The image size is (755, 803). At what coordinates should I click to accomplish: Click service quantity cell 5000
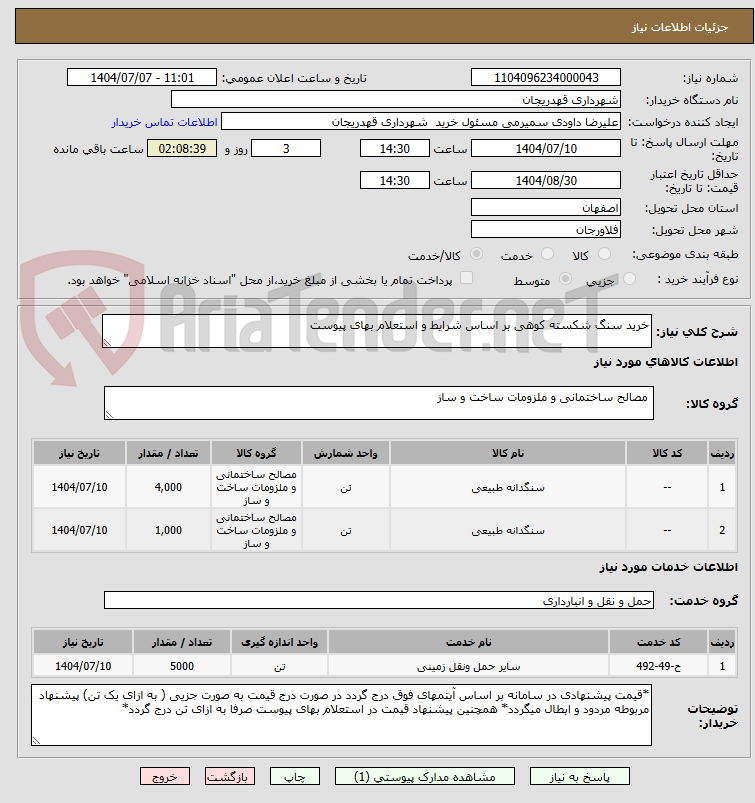(x=182, y=666)
